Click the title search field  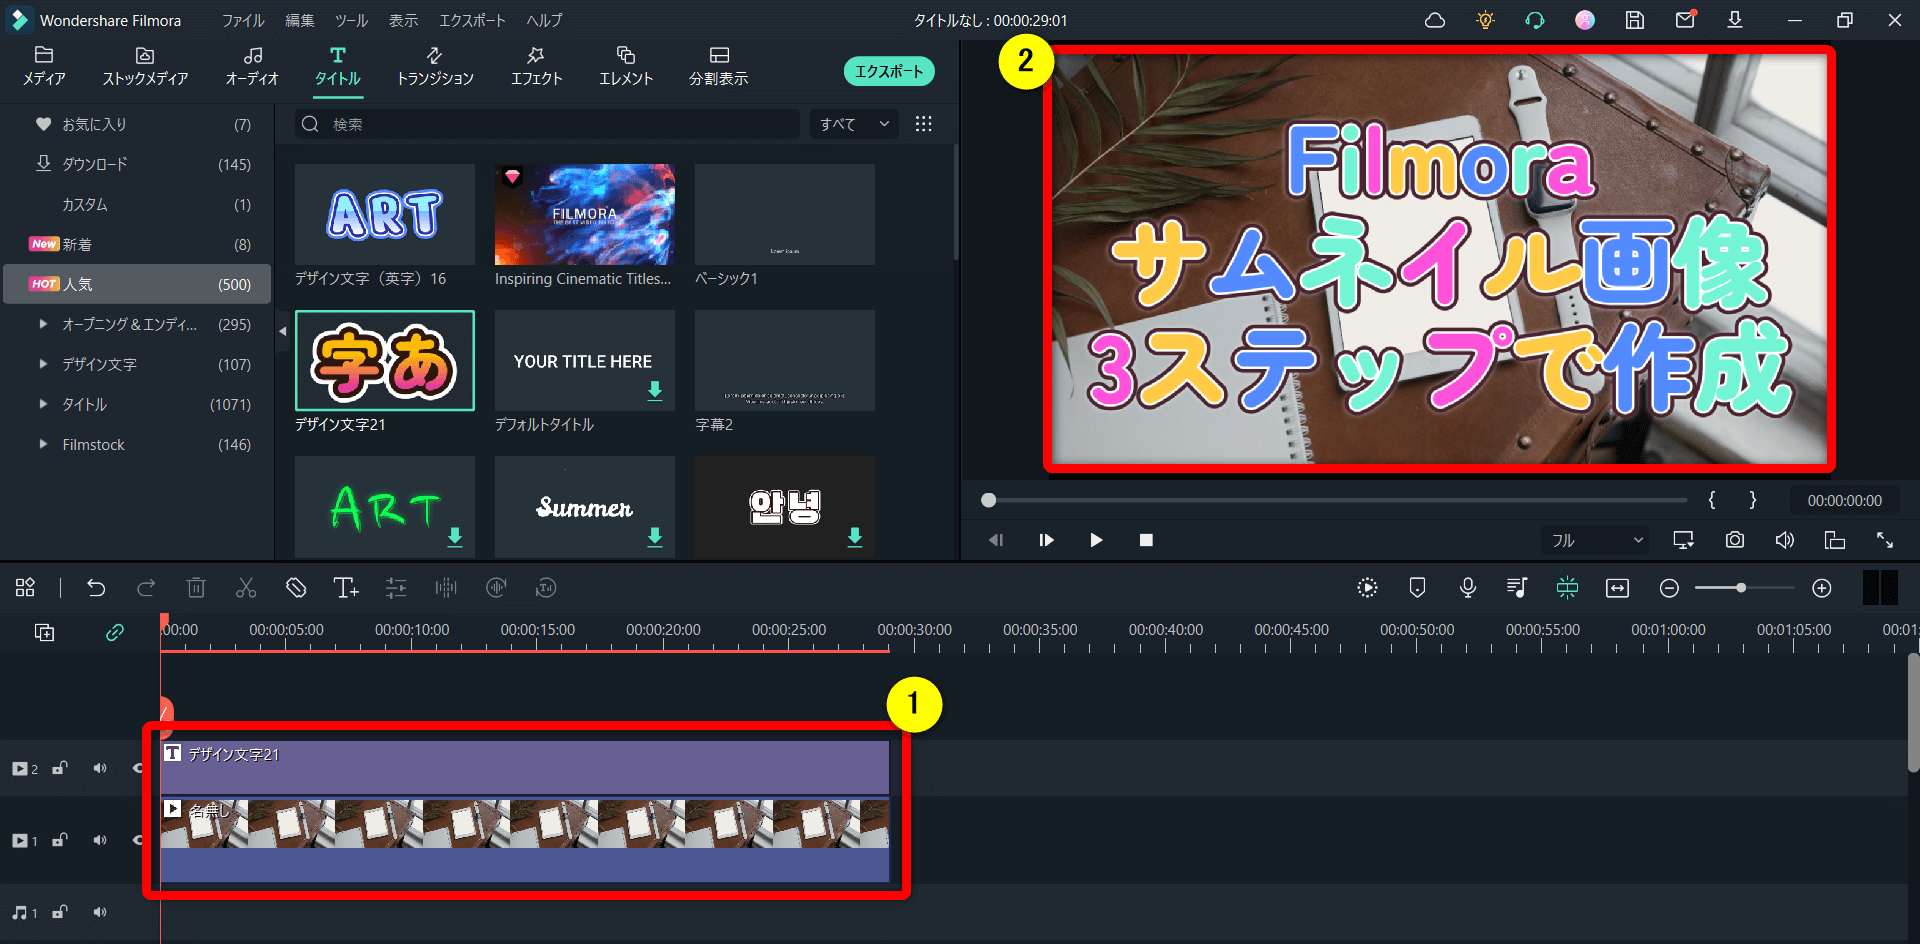tap(547, 124)
